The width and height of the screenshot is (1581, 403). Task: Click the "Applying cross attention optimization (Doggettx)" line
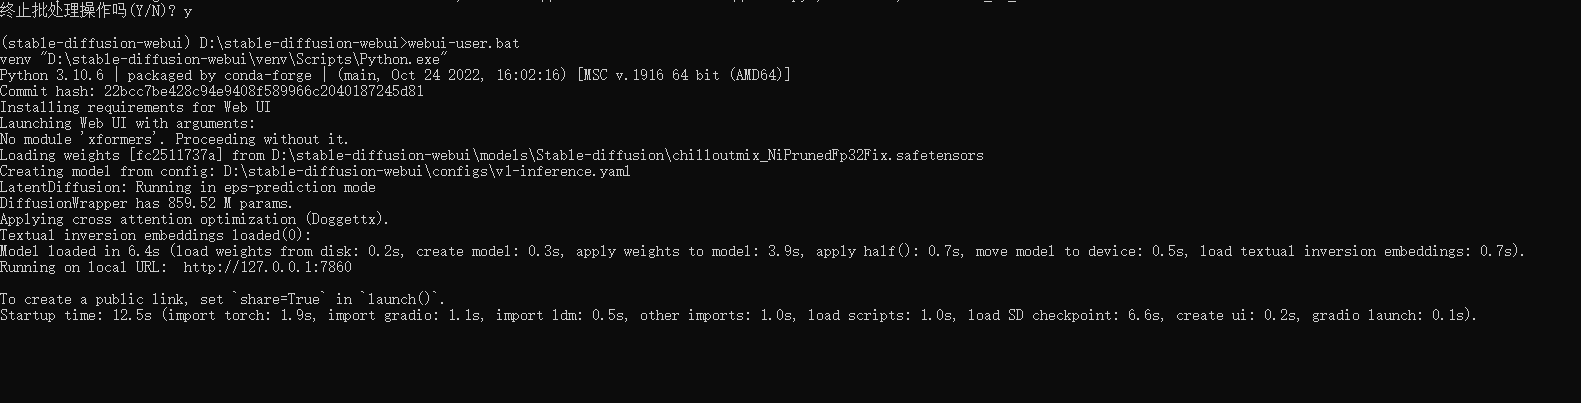[195, 219]
